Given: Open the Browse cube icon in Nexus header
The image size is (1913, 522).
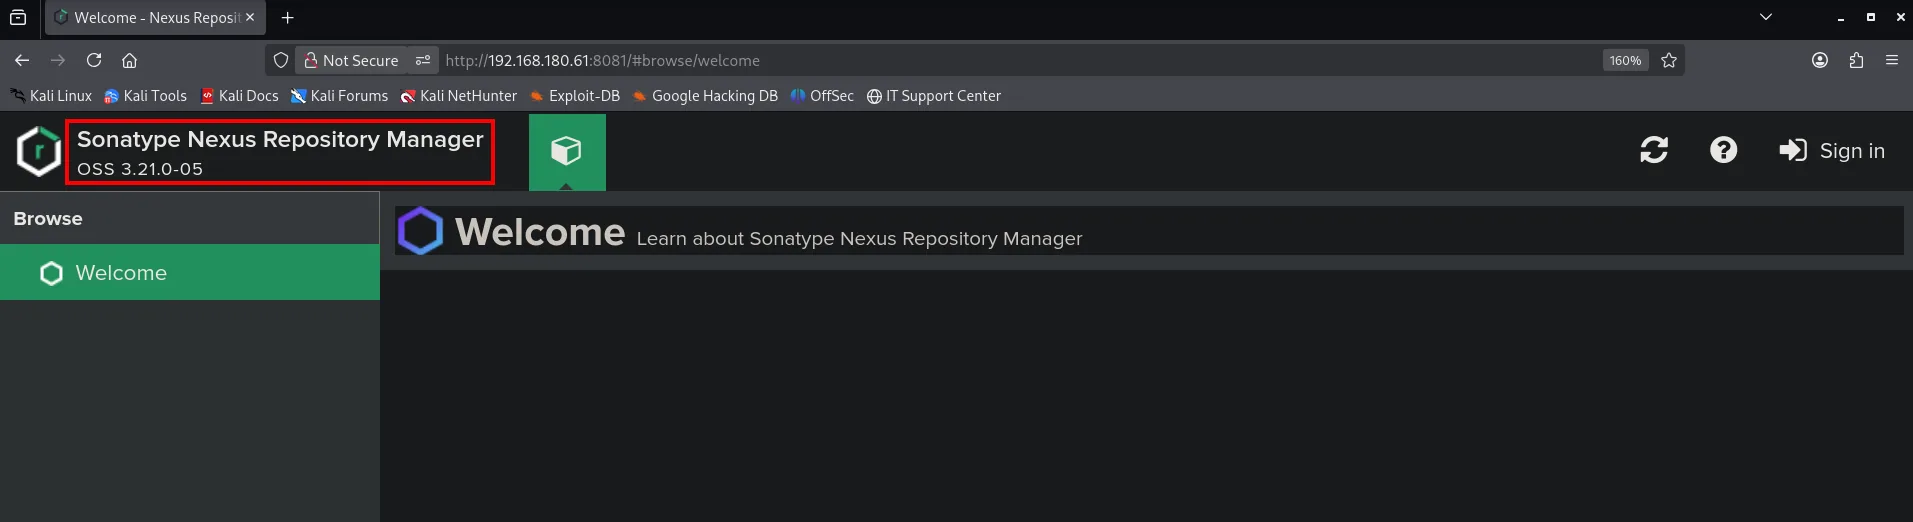Looking at the screenshot, I should 567,152.
